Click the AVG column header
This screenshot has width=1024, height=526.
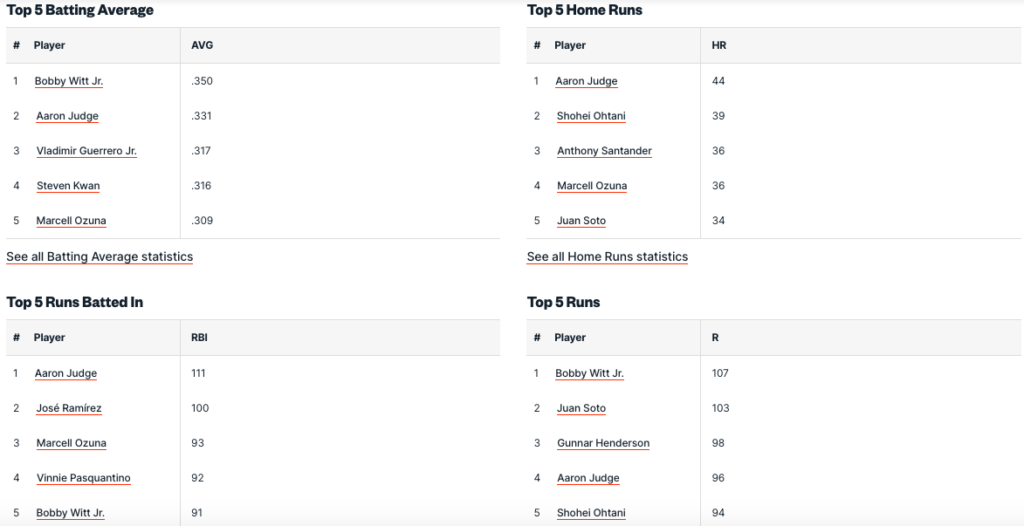[x=202, y=45]
